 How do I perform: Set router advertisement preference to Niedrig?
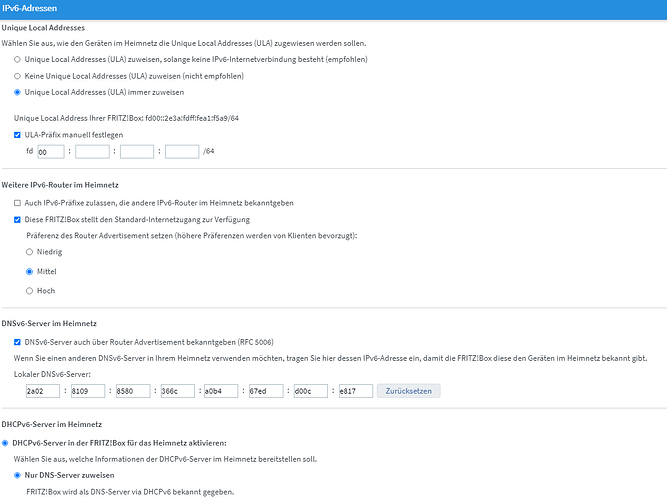[x=30, y=252]
